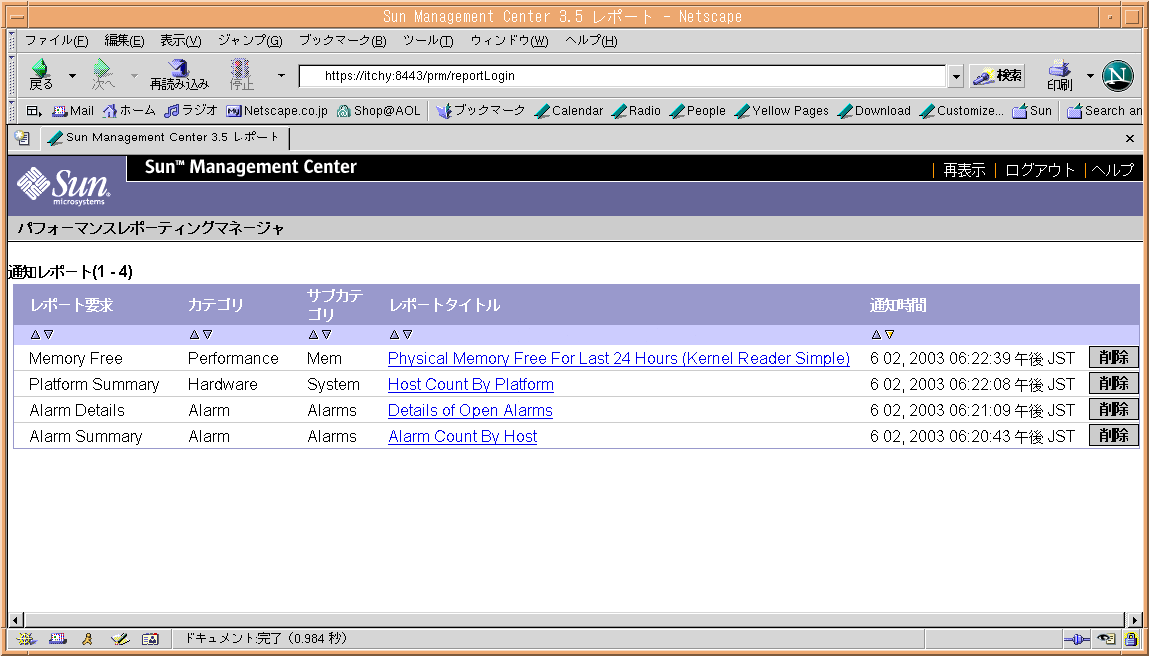Open the 表示(V) menu
This screenshot has width=1149, height=656.
click(x=180, y=40)
